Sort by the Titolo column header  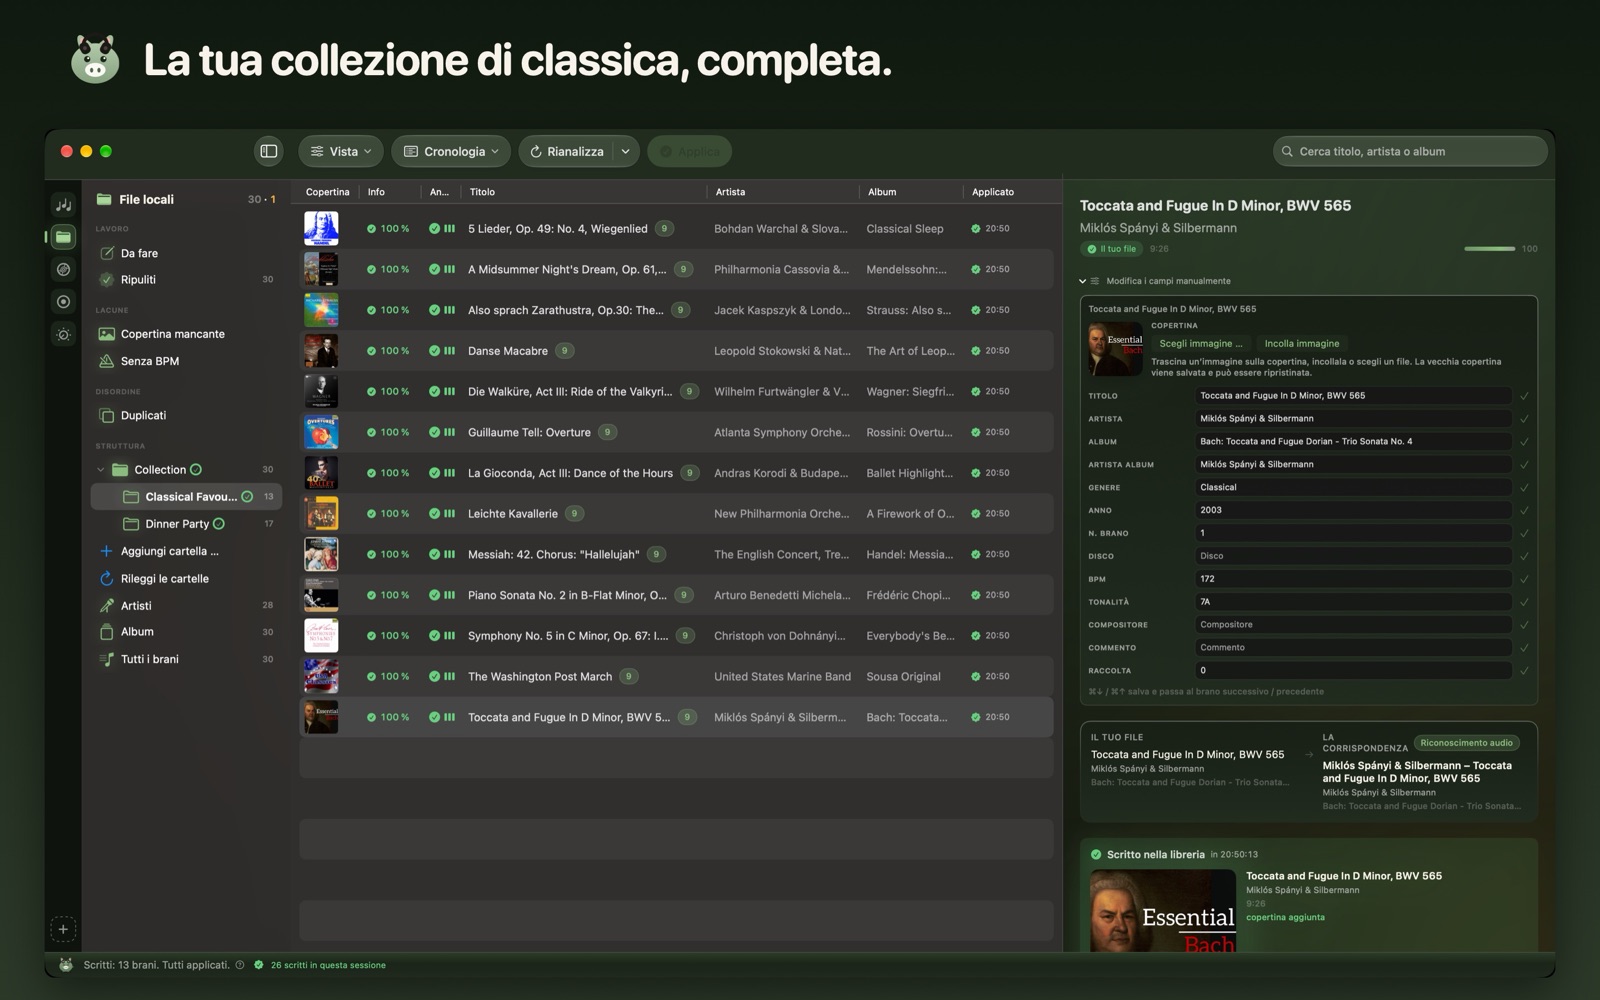[x=482, y=192]
